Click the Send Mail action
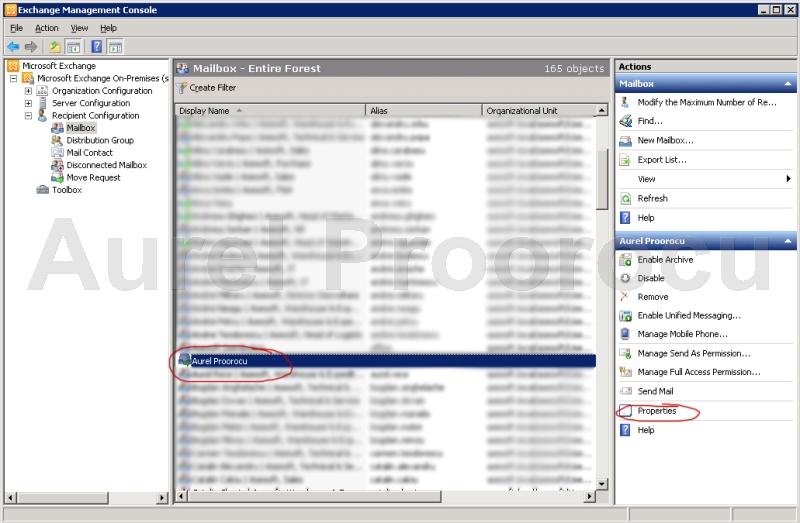Image resolution: width=800 pixels, height=523 pixels. tap(655, 391)
